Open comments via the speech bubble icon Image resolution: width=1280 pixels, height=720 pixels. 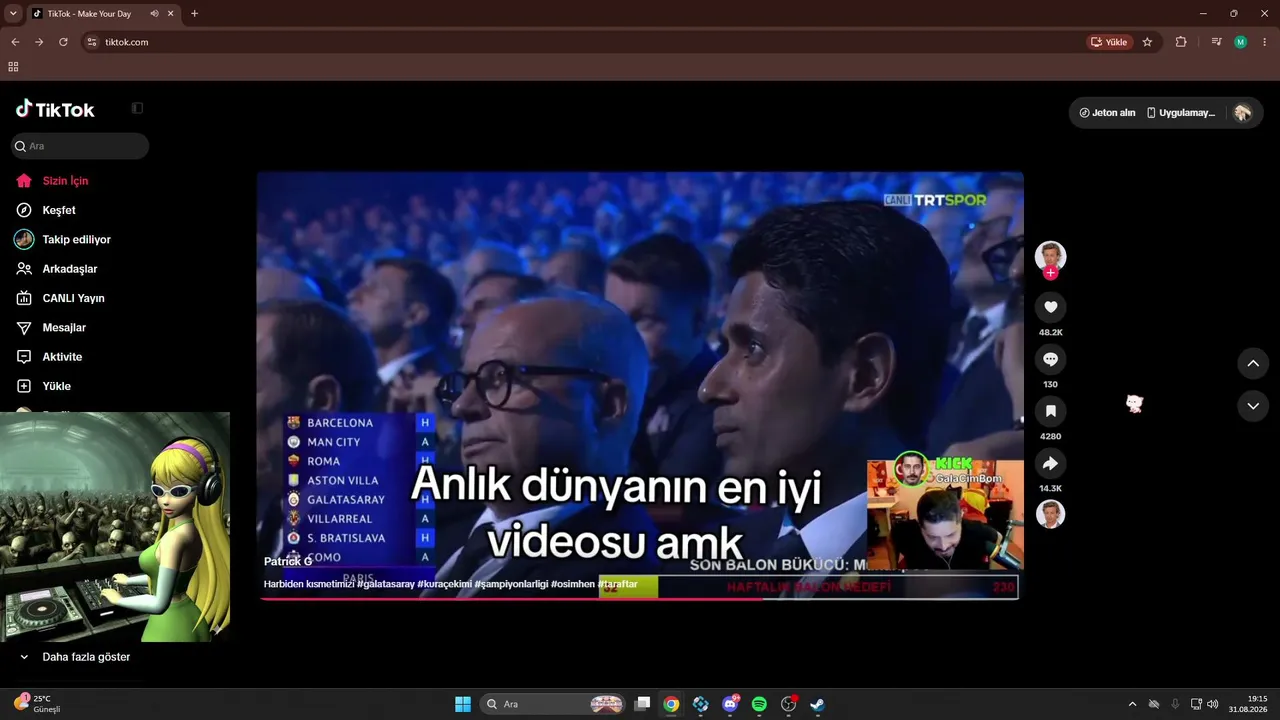[1050, 359]
